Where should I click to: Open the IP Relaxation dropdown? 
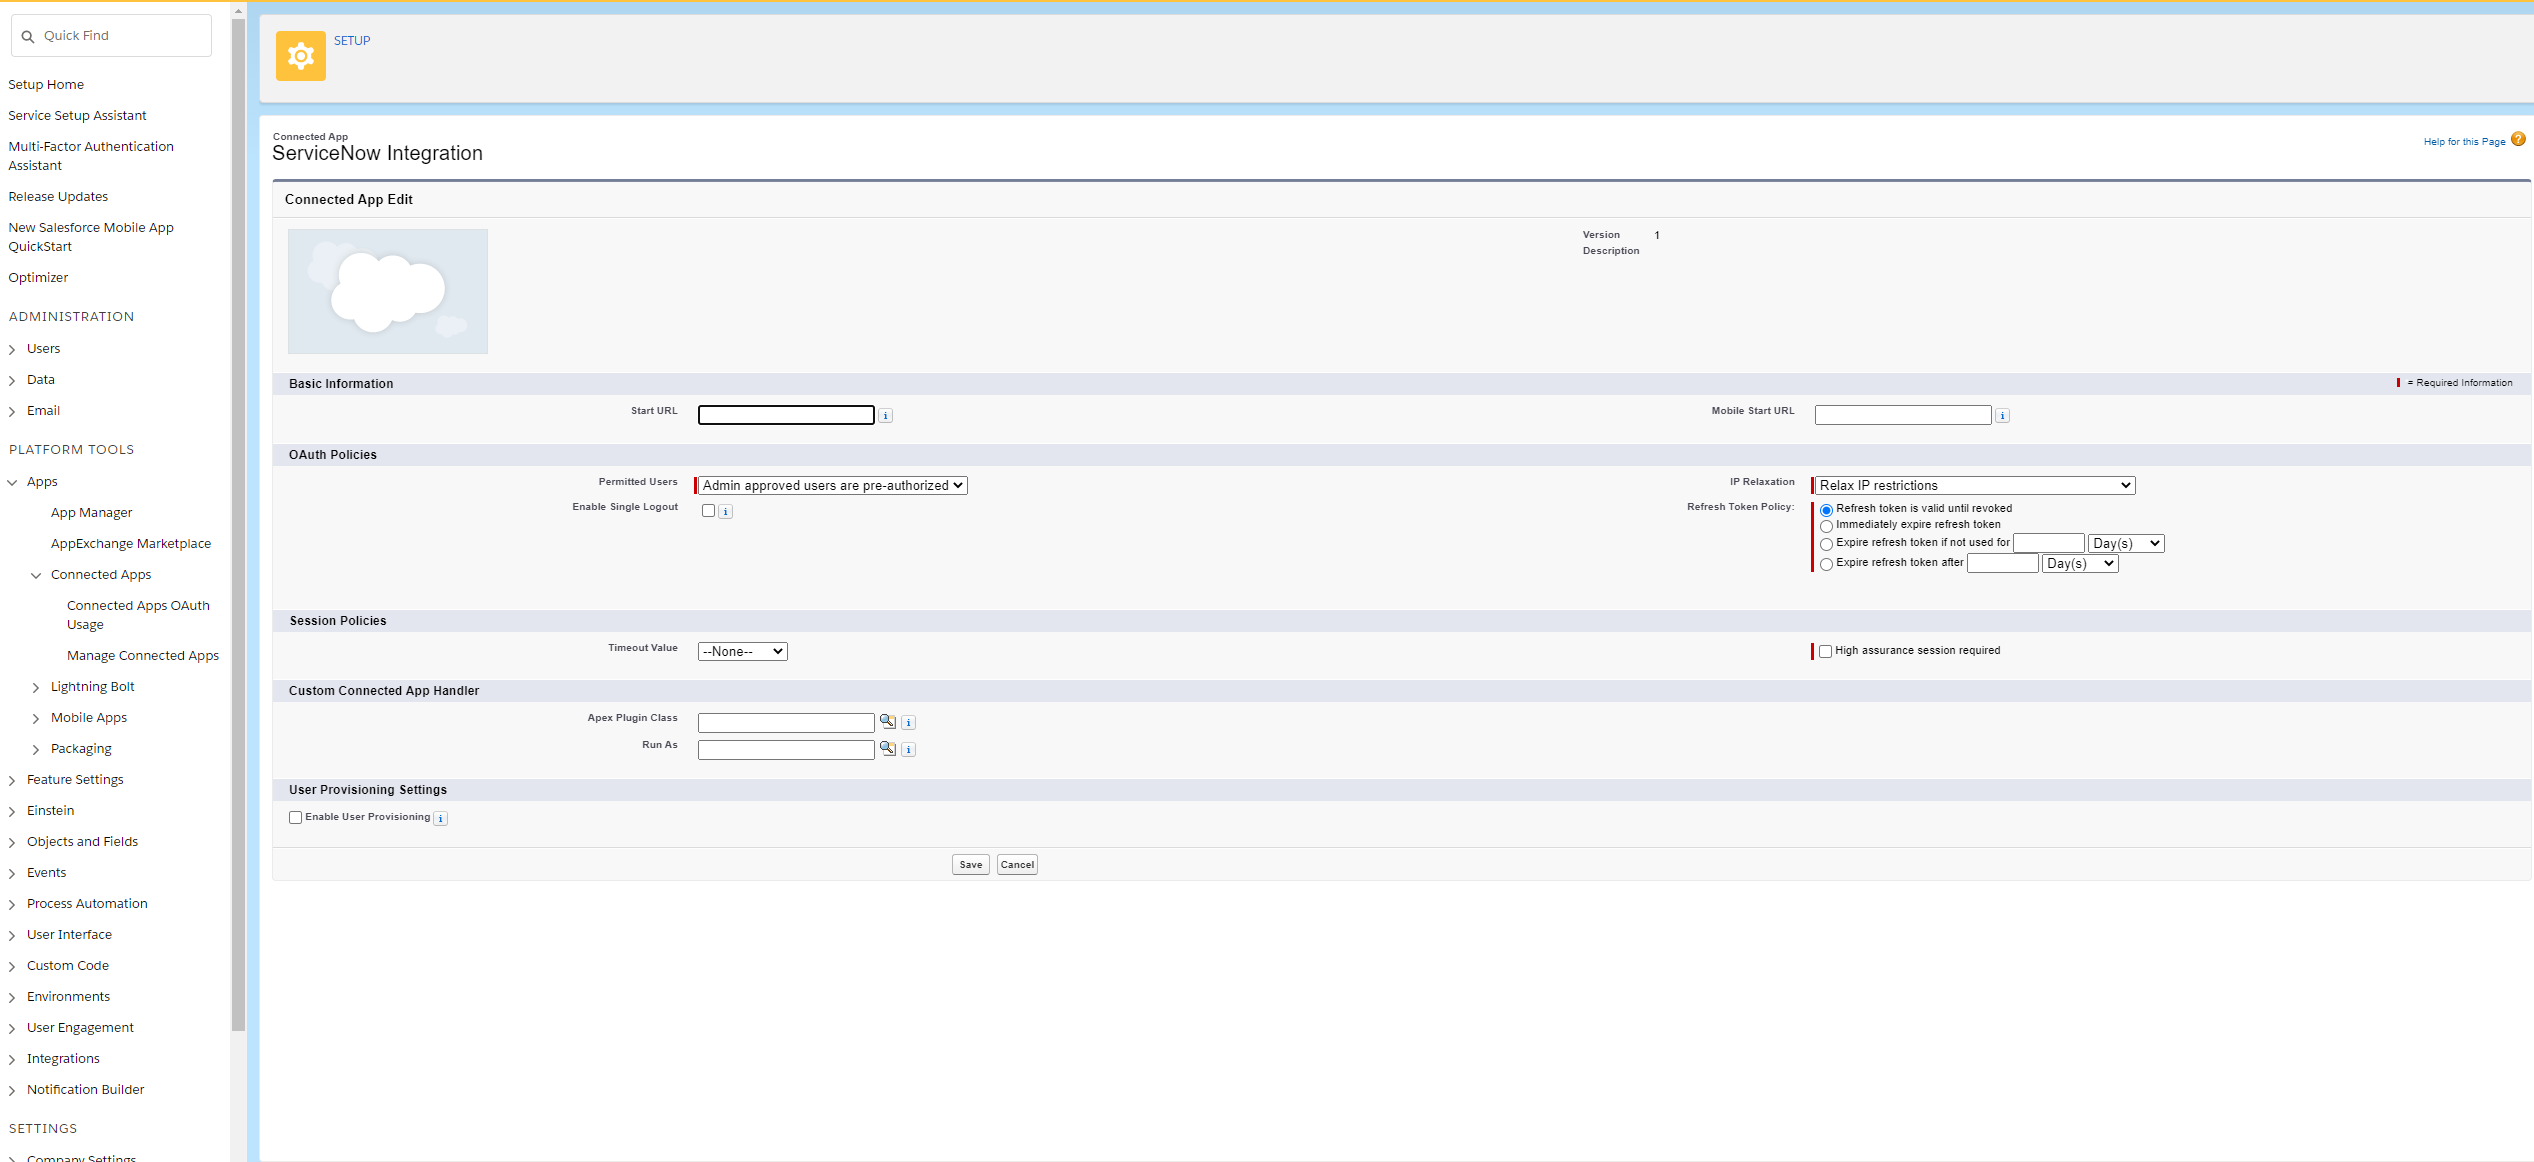[x=1975, y=486]
